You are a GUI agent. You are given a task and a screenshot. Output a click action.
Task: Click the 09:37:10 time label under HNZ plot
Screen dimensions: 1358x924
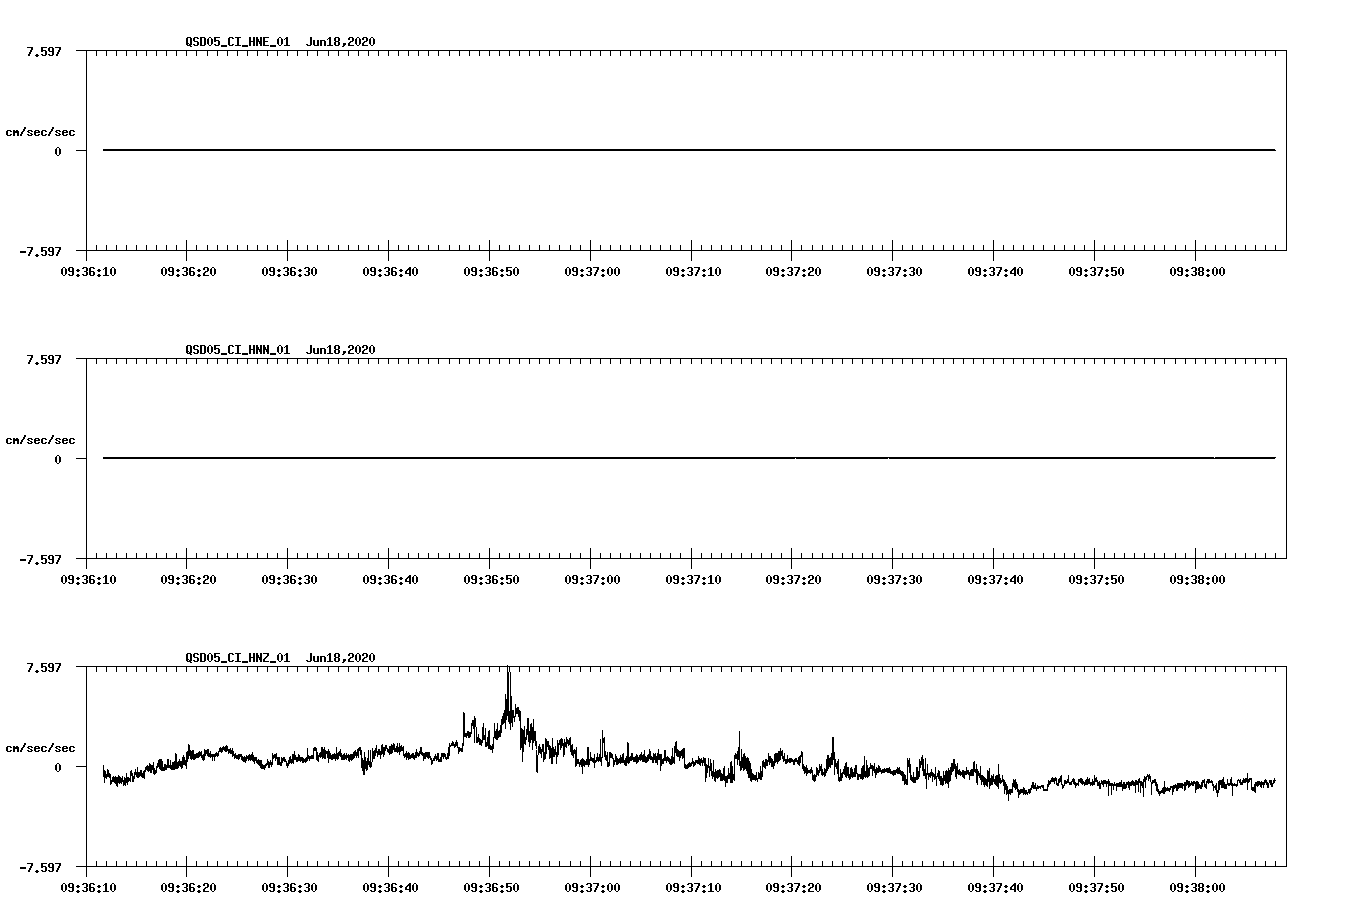(692, 887)
